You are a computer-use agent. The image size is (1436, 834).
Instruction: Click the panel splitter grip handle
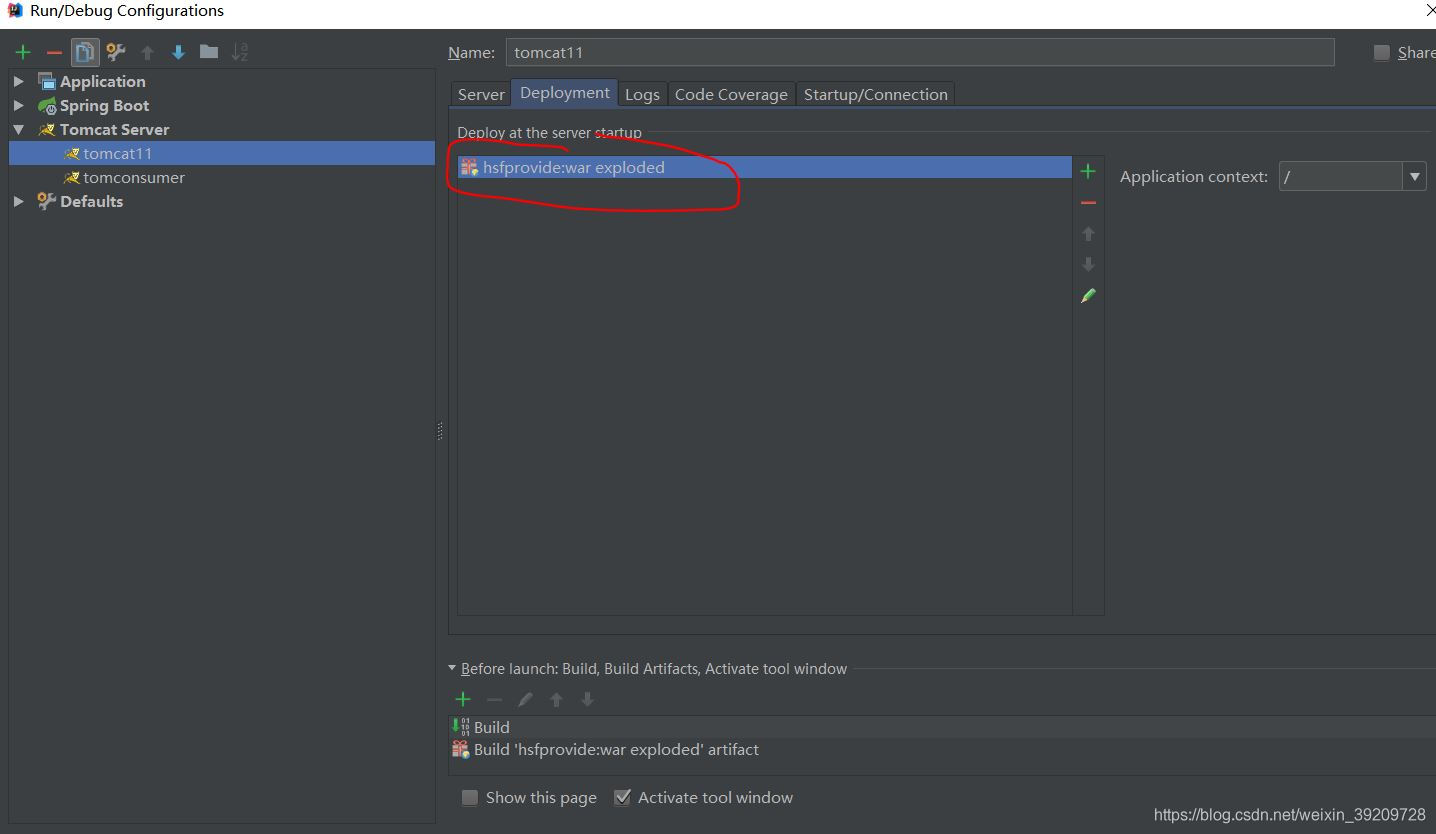440,431
